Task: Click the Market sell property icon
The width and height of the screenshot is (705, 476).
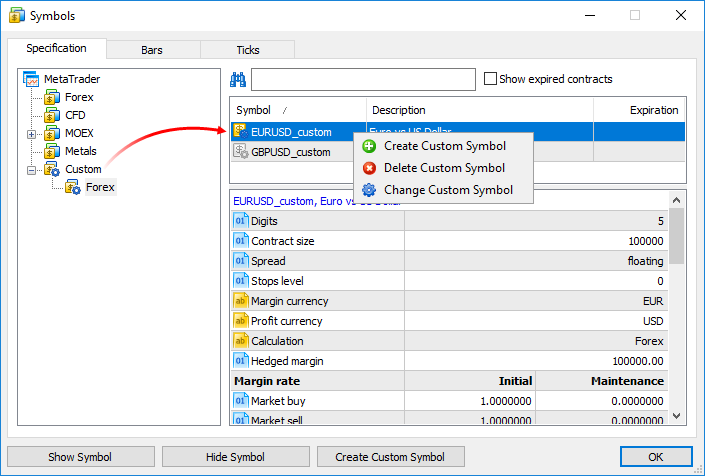Action: [241, 418]
